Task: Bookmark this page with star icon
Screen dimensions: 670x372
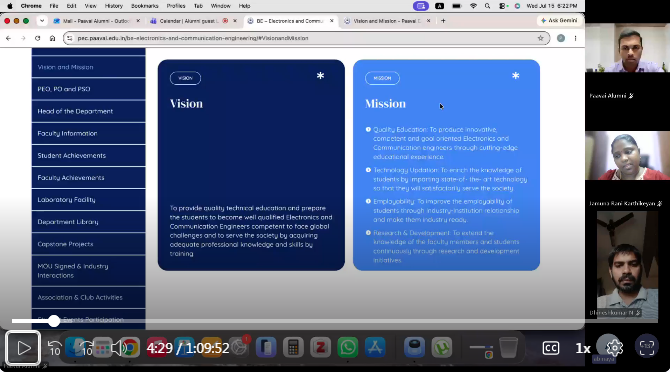Action: (541, 38)
